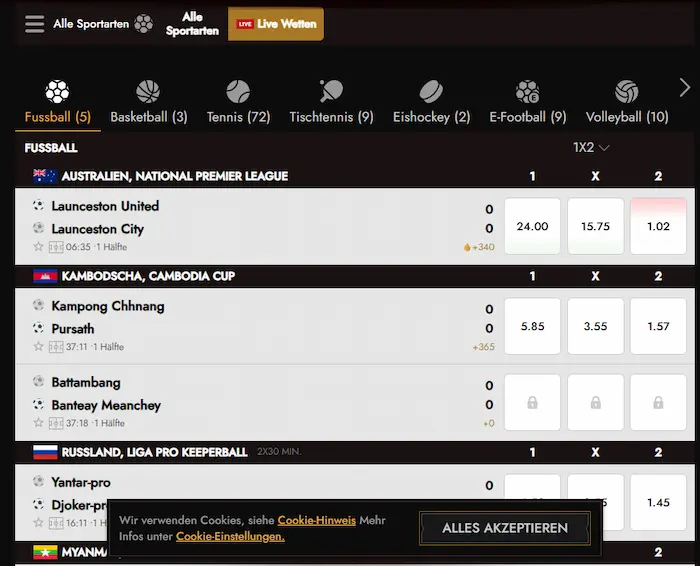The width and height of the screenshot is (700, 566).
Task: Mark Battambang match as favorite
Action: coord(39,423)
